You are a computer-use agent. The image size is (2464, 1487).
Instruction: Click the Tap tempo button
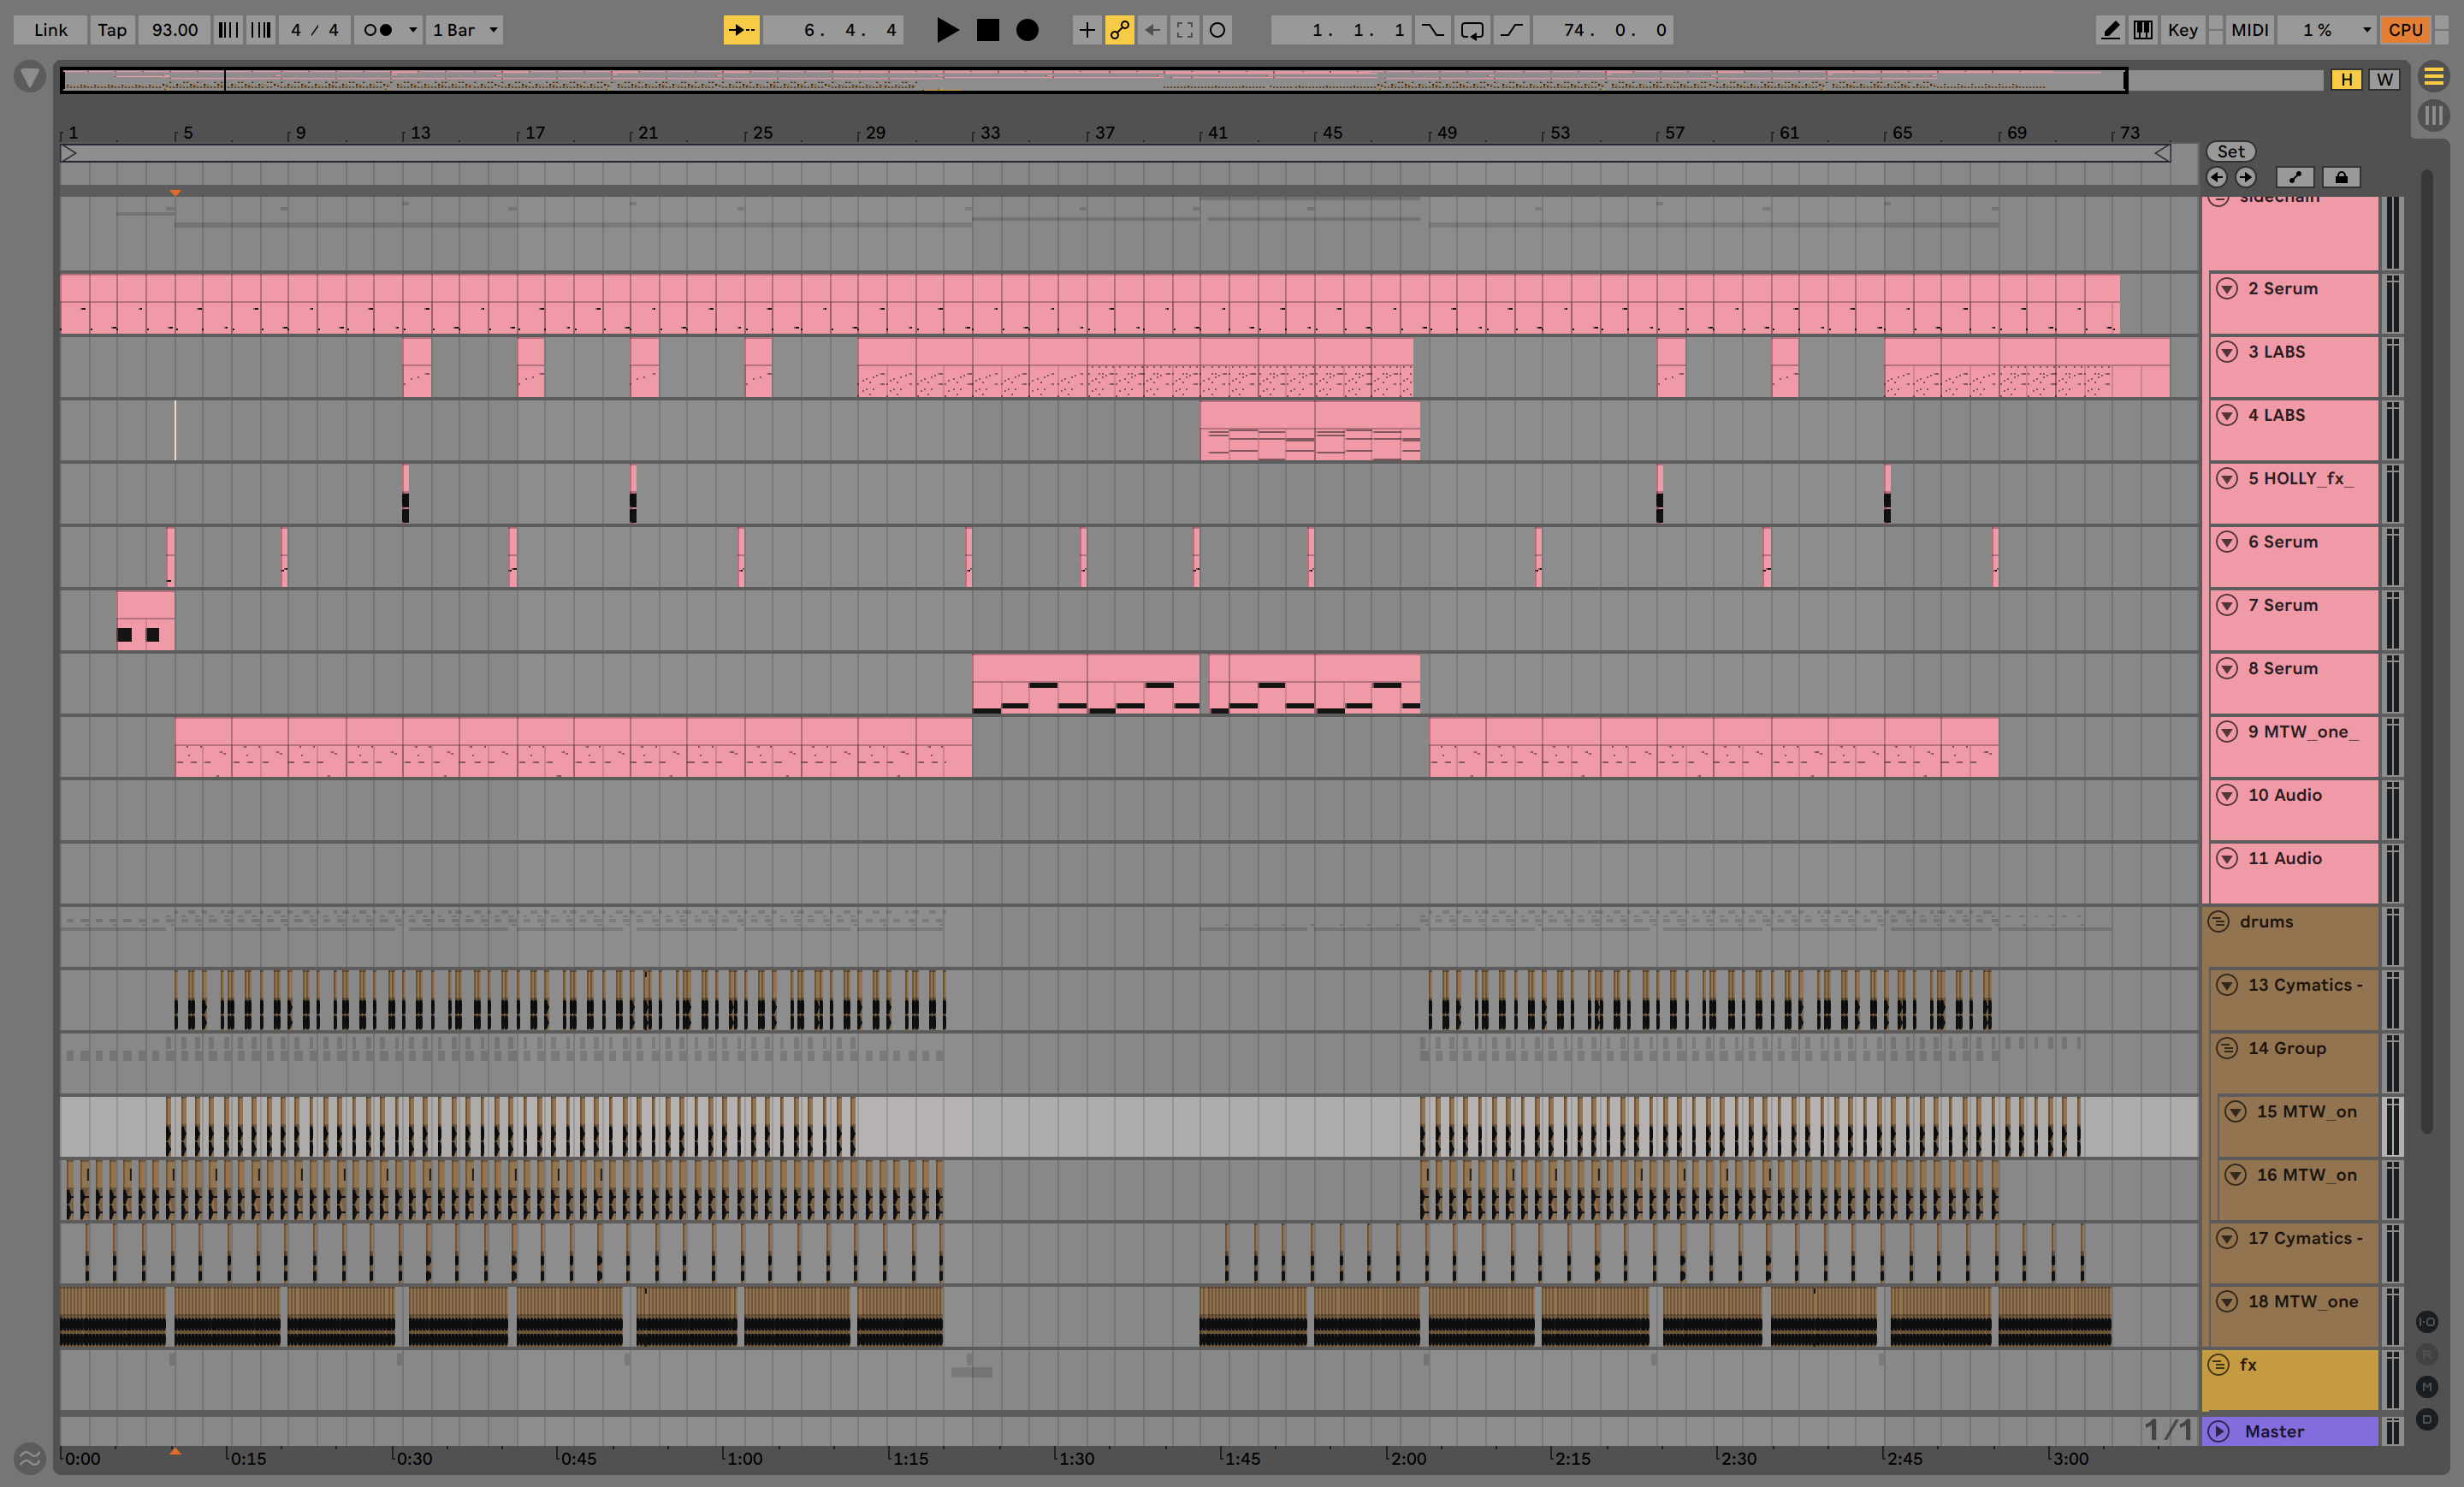coord(112,30)
